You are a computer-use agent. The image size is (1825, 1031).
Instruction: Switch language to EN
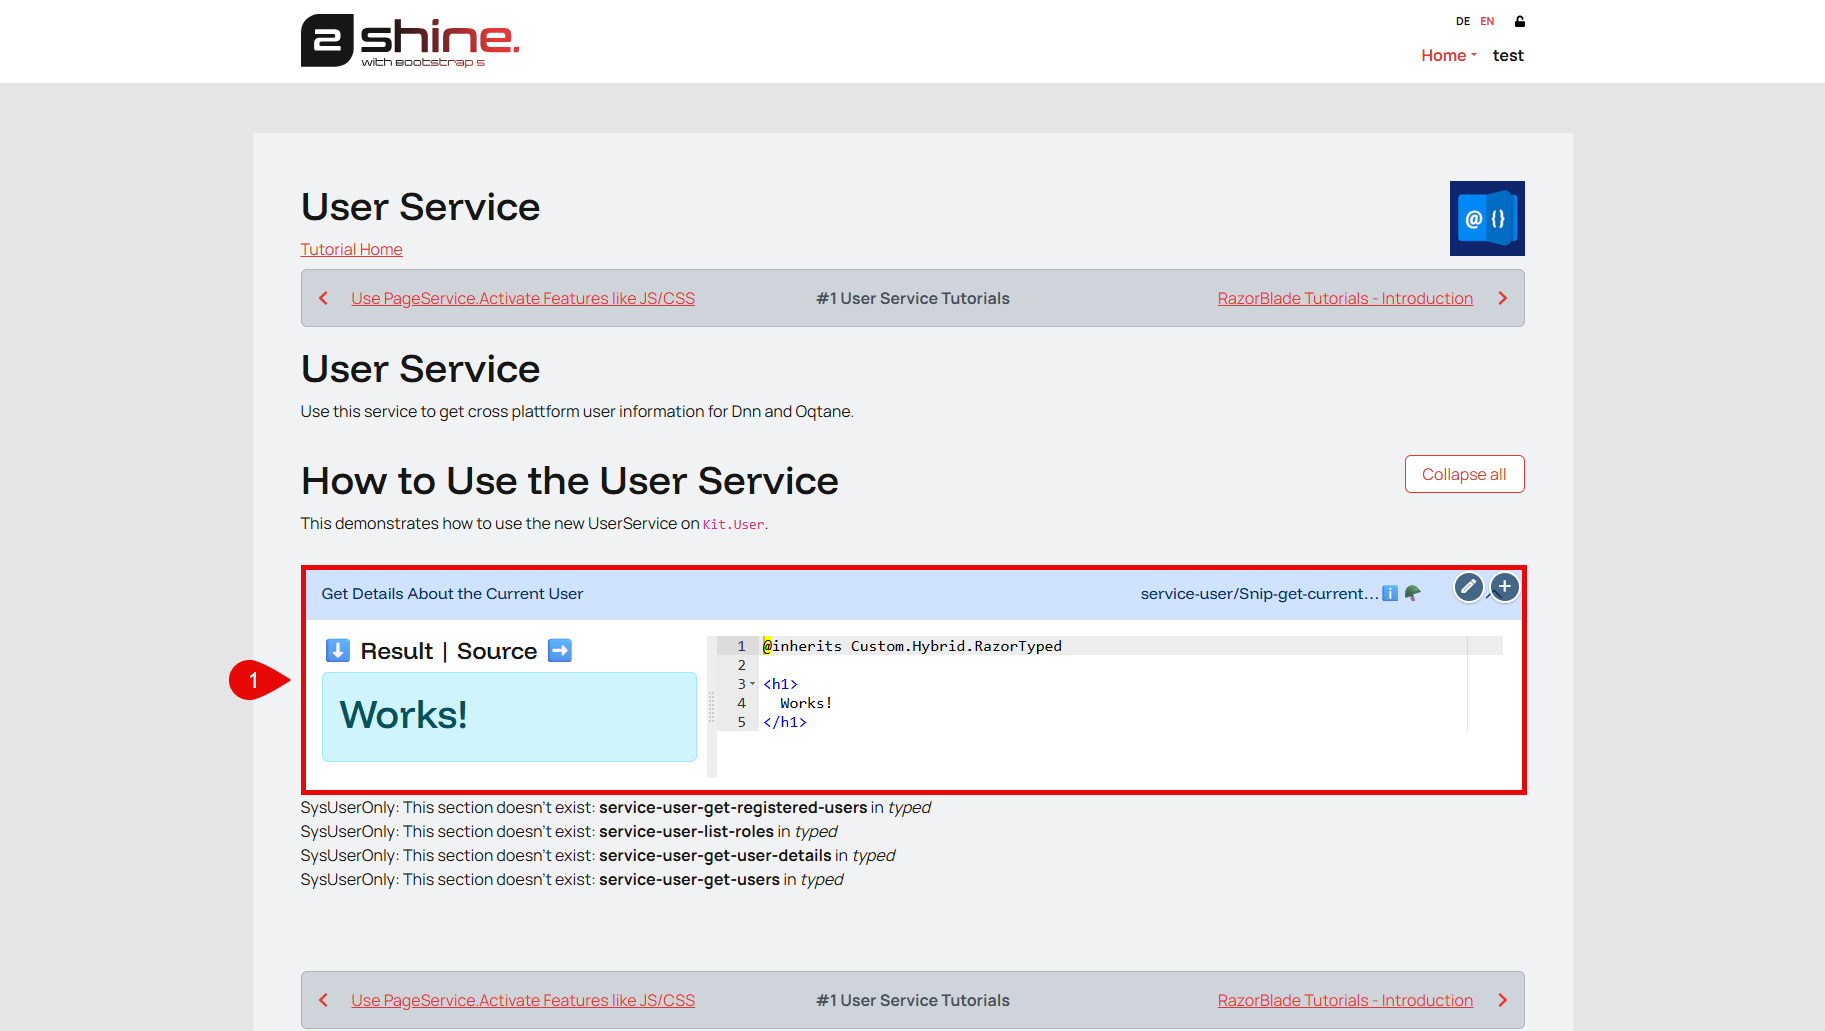coord(1487,21)
